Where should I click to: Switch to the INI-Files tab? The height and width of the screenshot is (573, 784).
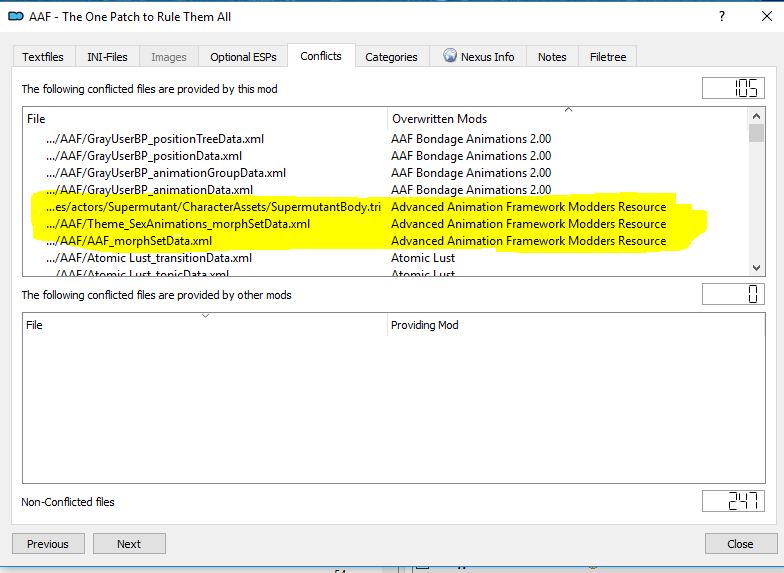(x=107, y=57)
